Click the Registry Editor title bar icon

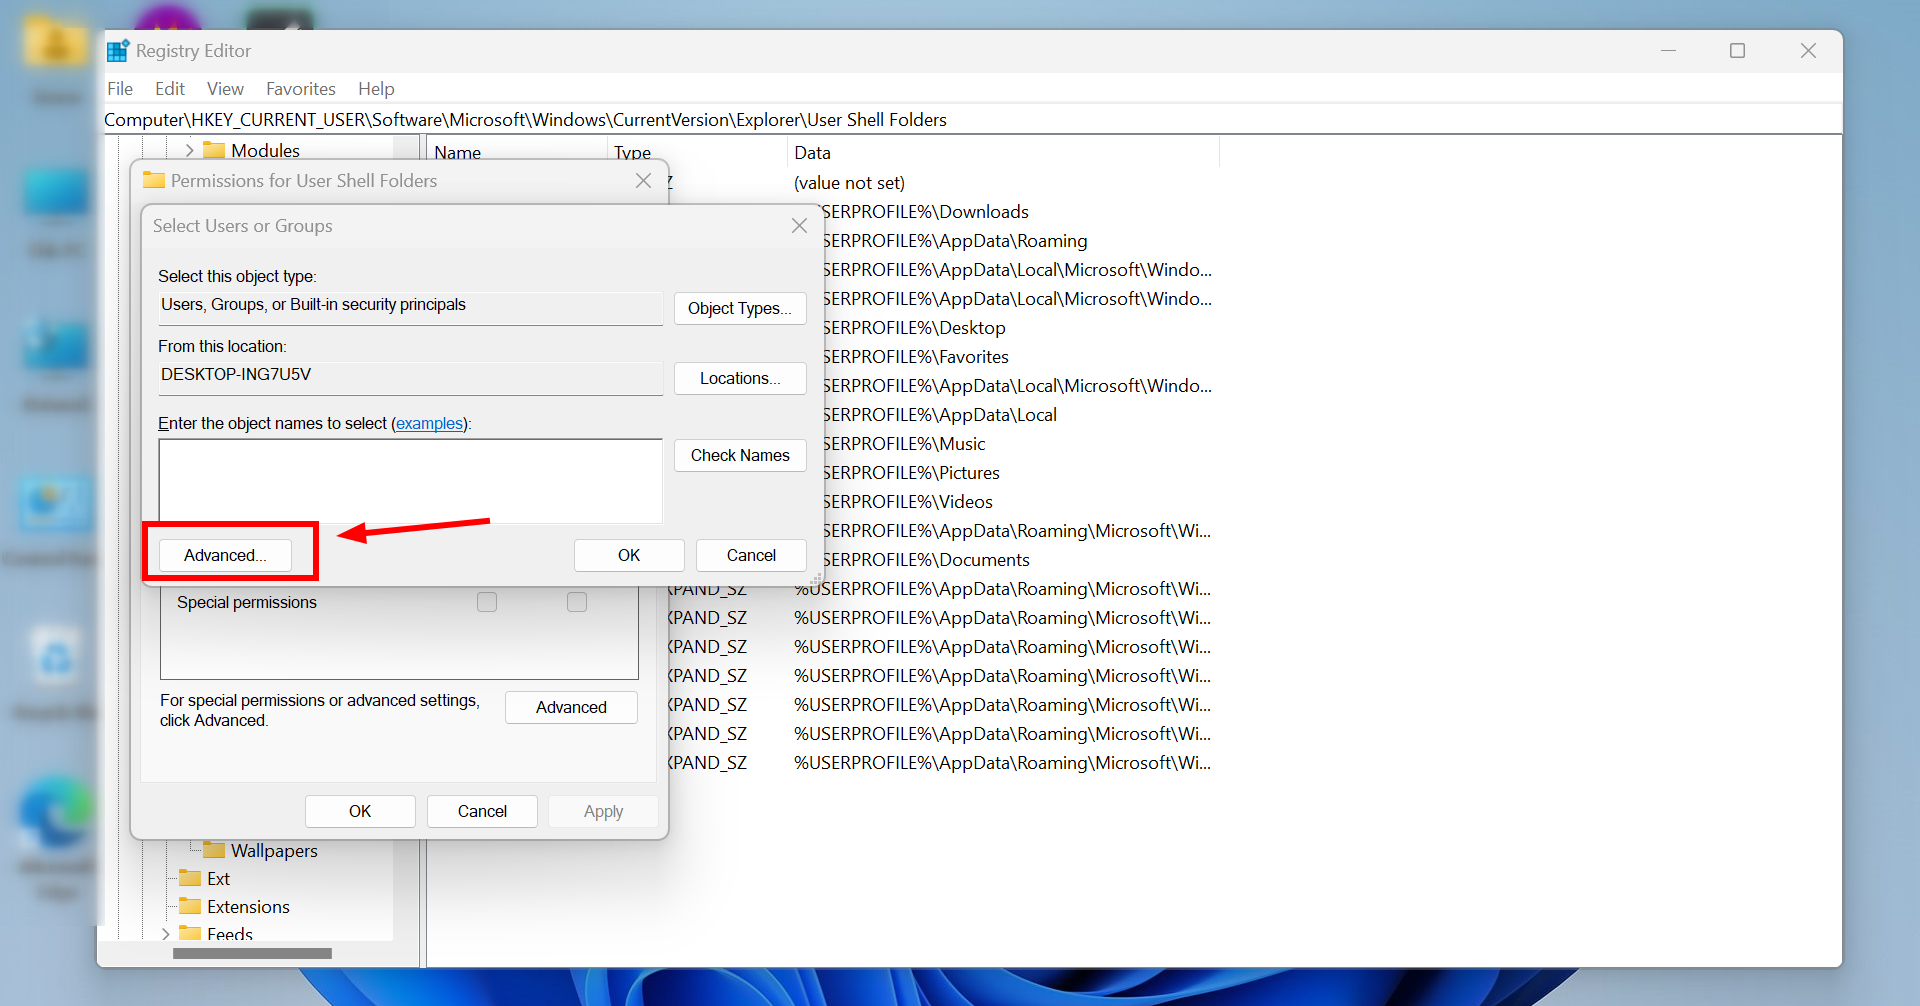click(x=117, y=50)
